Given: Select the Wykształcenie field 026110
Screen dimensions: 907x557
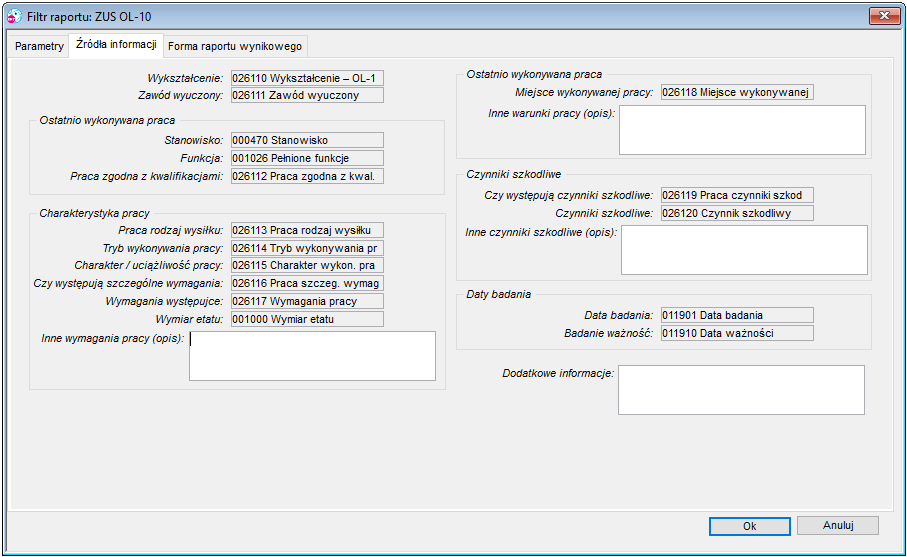Looking at the screenshot, I should click(x=307, y=78).
